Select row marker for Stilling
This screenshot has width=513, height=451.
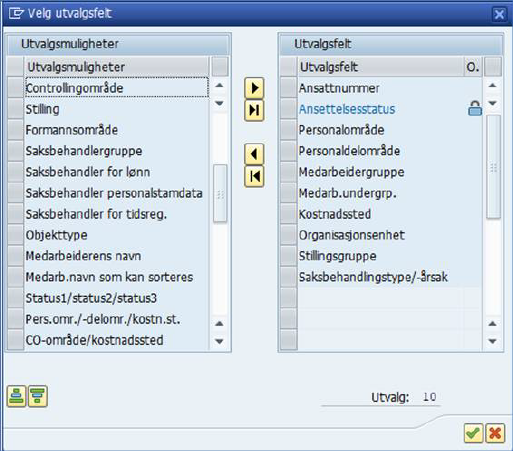(x=15, y=109)
